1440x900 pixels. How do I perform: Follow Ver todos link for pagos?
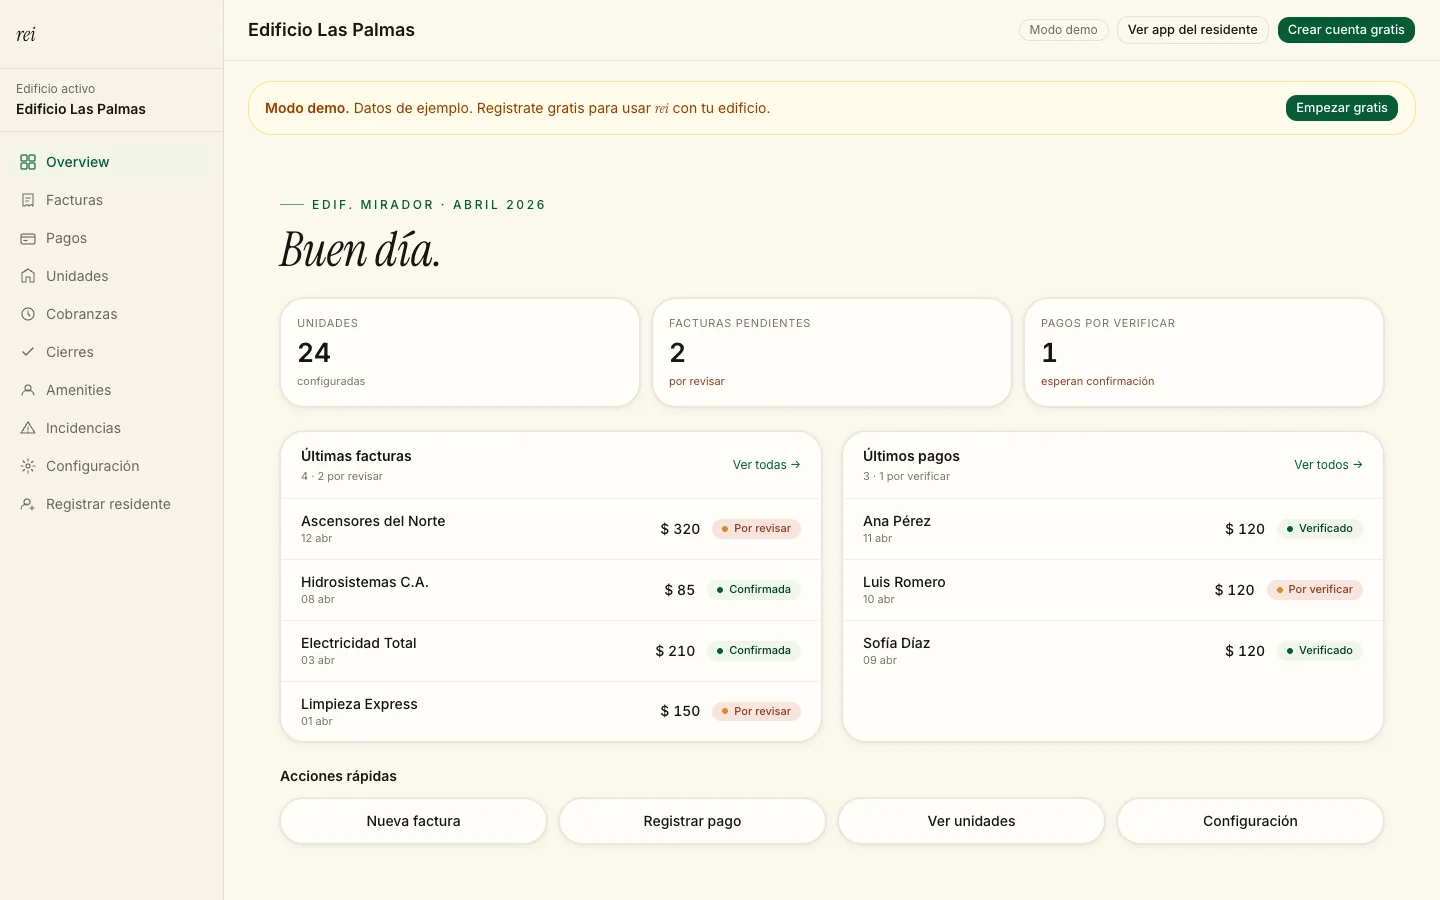pos(1328,465)
